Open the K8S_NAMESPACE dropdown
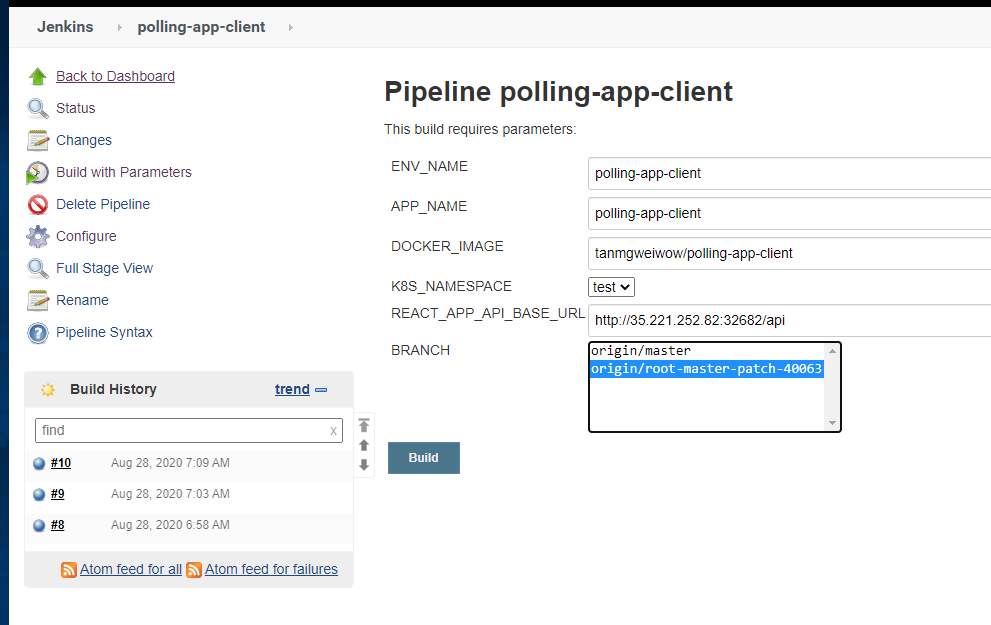 pos(612,287)
